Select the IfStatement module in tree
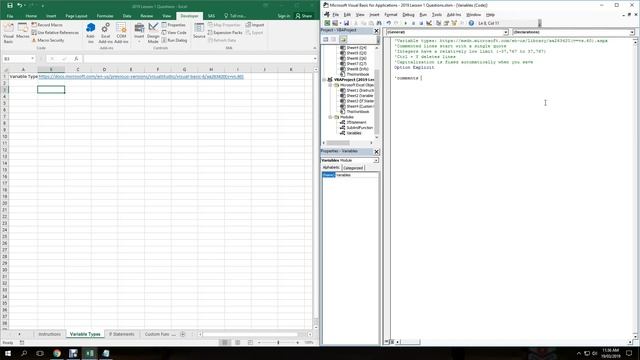 pyautogui.click(x=356, y=122)
